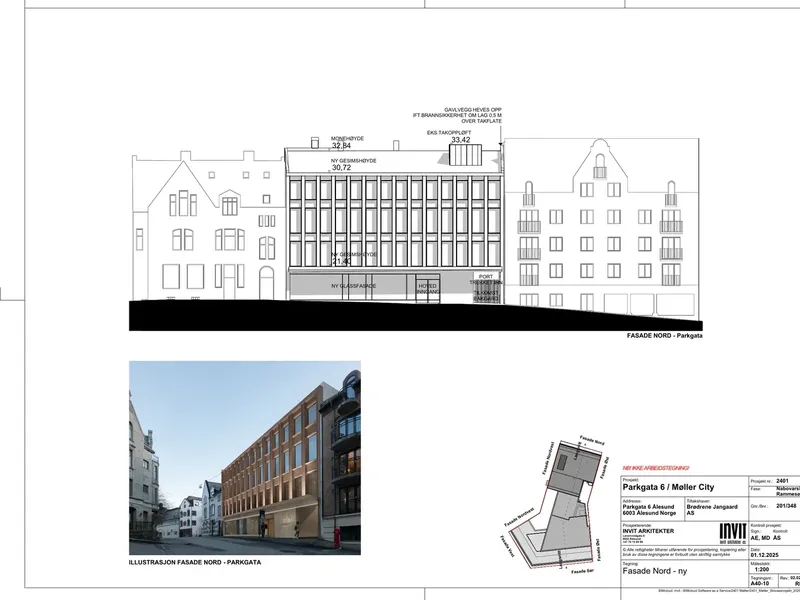Click the owner name 'Brødrene Jangaard AS'

point(712,510)
